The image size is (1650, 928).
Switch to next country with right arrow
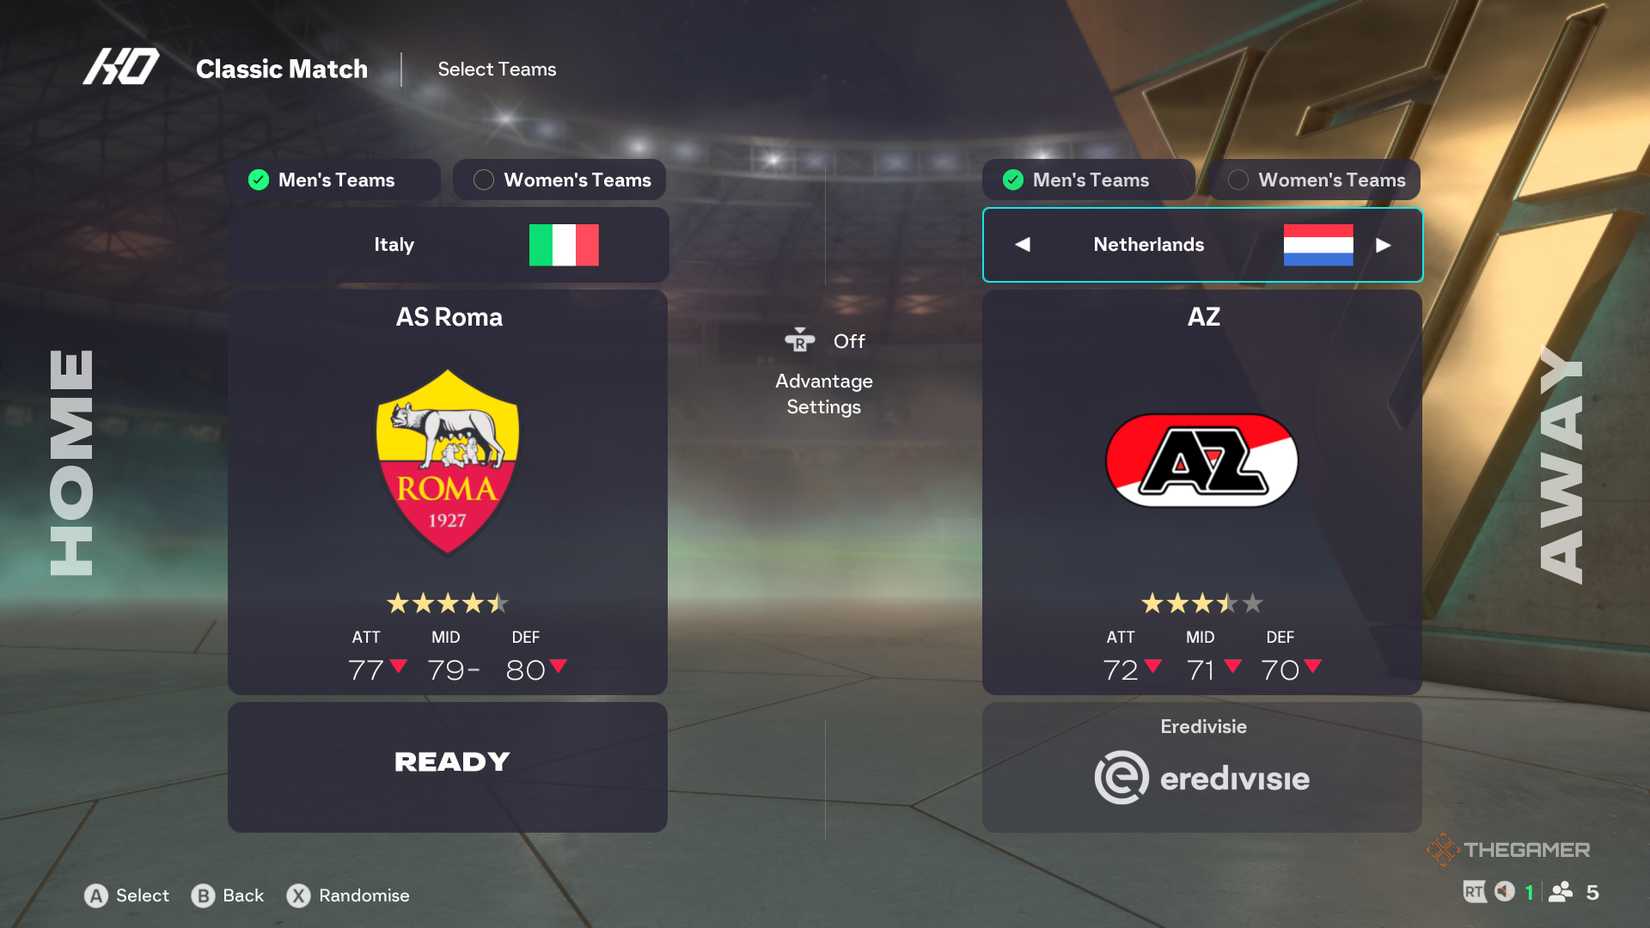pos(1383,245)
